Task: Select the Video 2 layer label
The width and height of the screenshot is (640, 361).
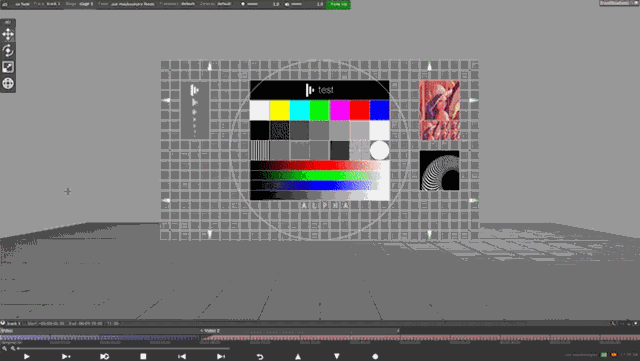Action: (212, 331)
